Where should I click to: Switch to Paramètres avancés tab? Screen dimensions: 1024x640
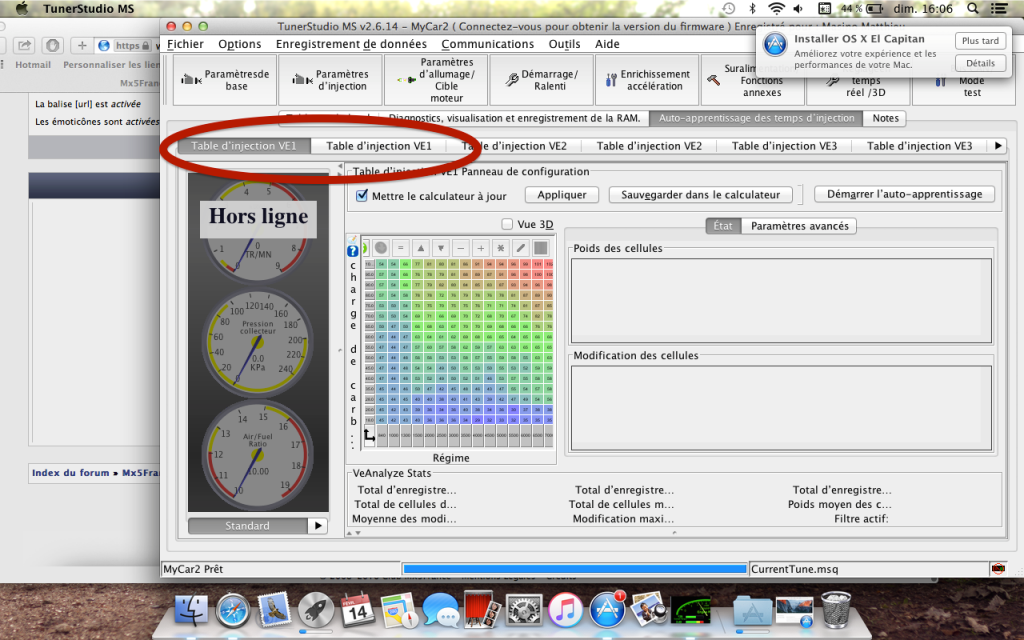click(799, 226)
